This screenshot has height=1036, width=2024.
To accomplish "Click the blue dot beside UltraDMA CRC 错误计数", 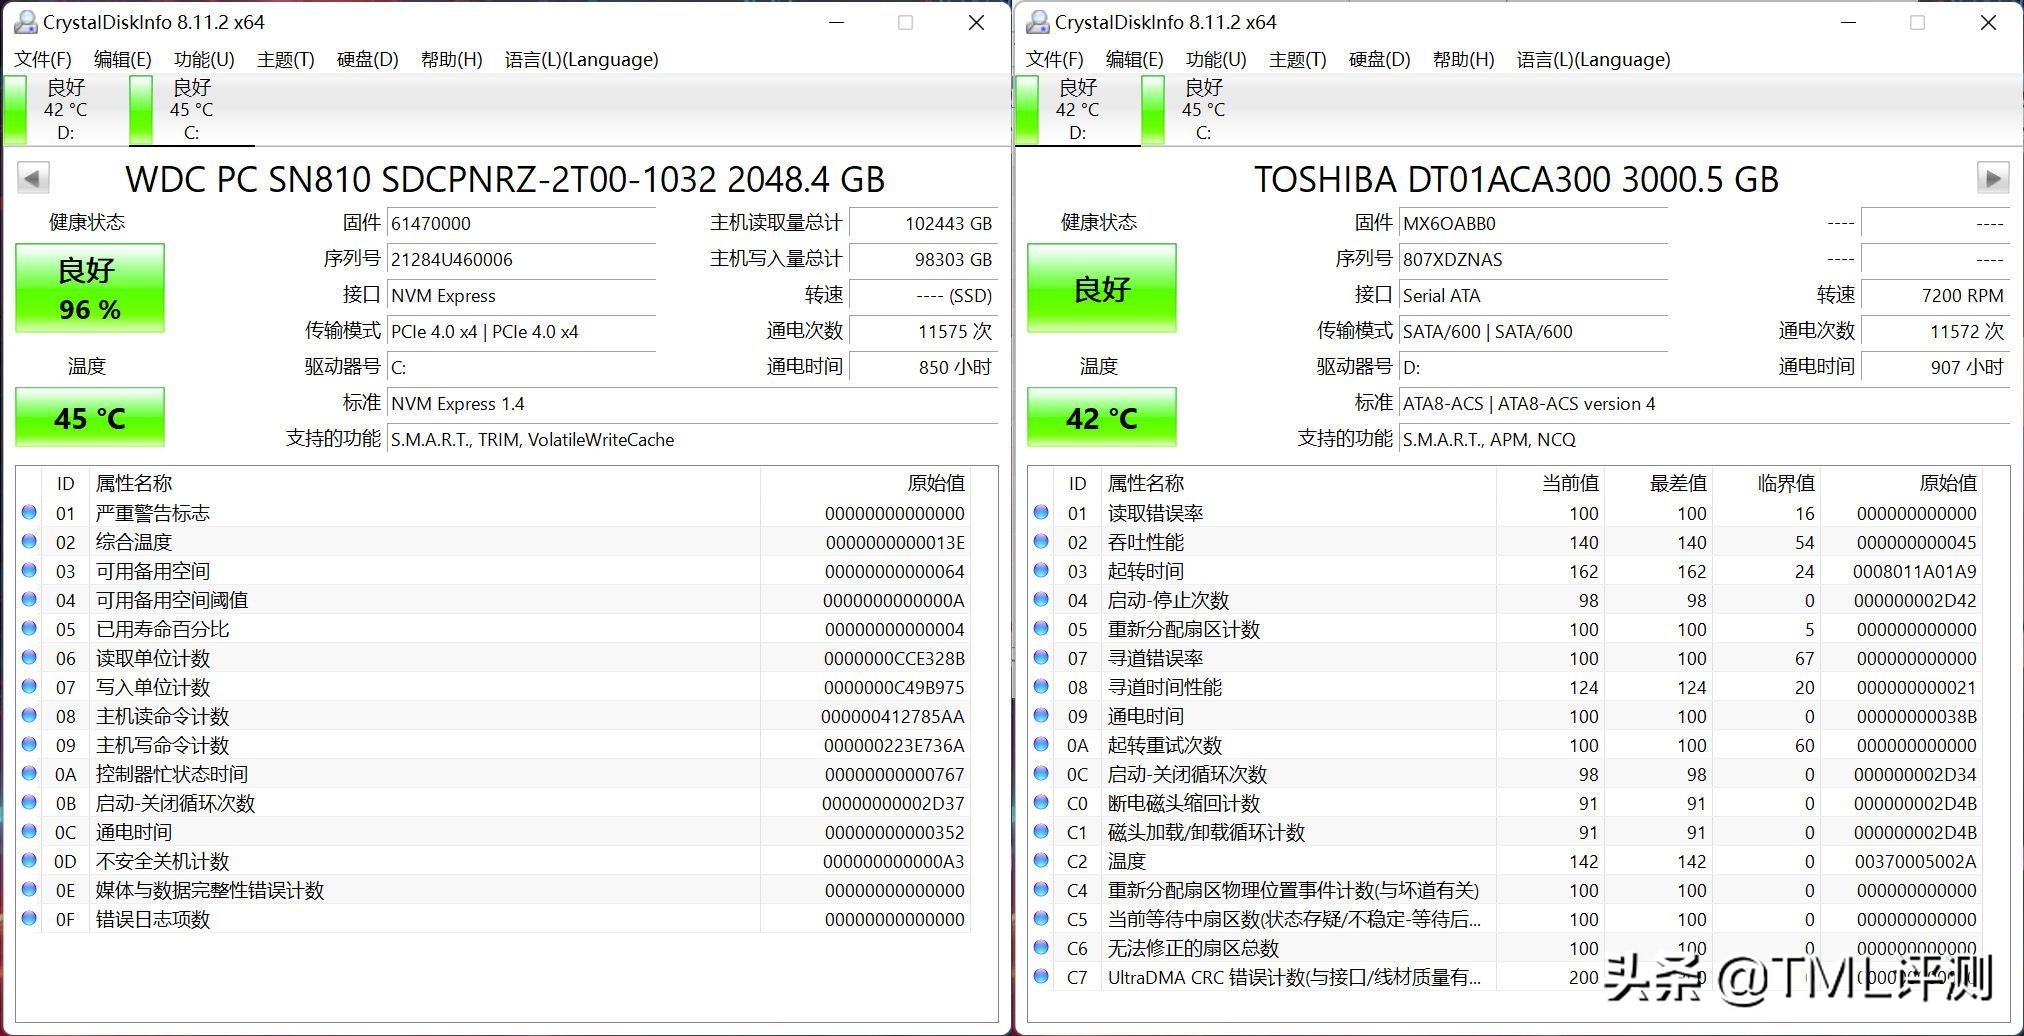I will coord(1040,977).
